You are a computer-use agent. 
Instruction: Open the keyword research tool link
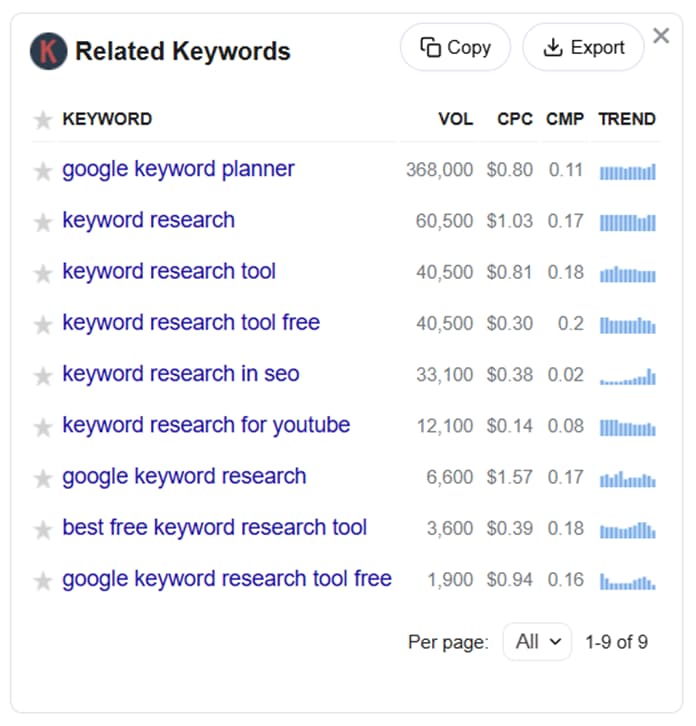point(169,271)
